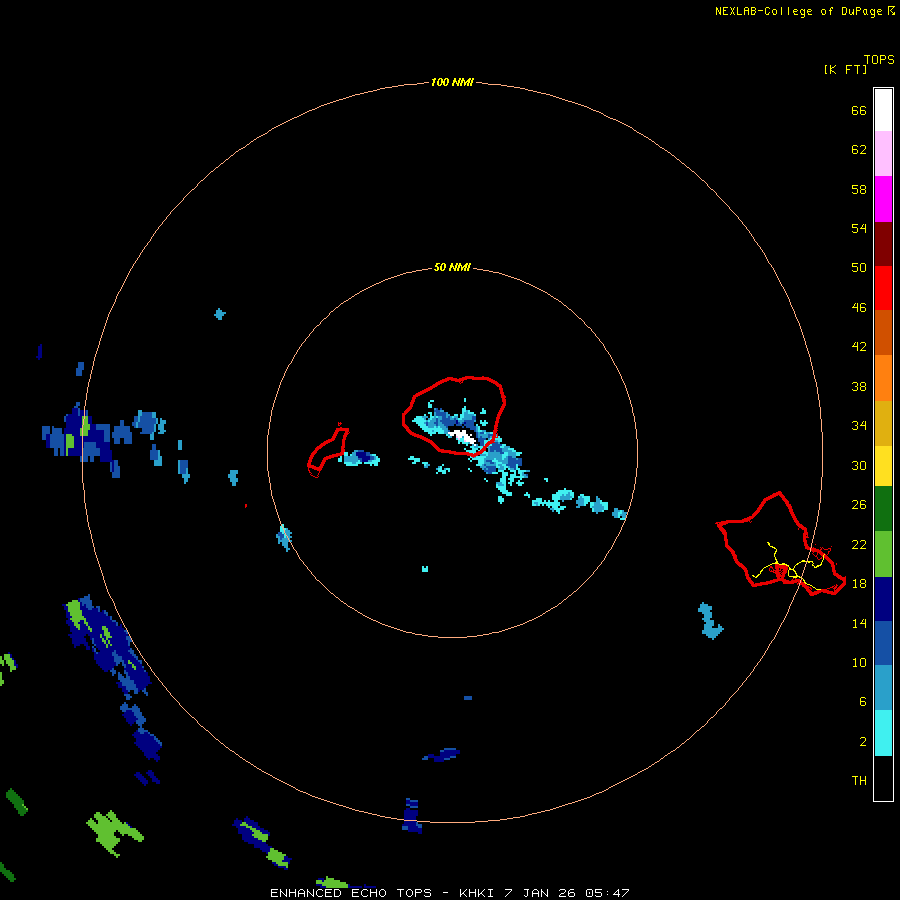Click the legend value 6
This screenshot has width=900, height=900.
(863, 701)
